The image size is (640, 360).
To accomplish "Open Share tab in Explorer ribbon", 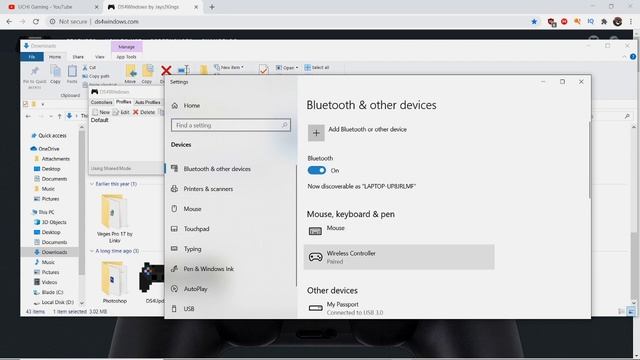I will 78,57.
